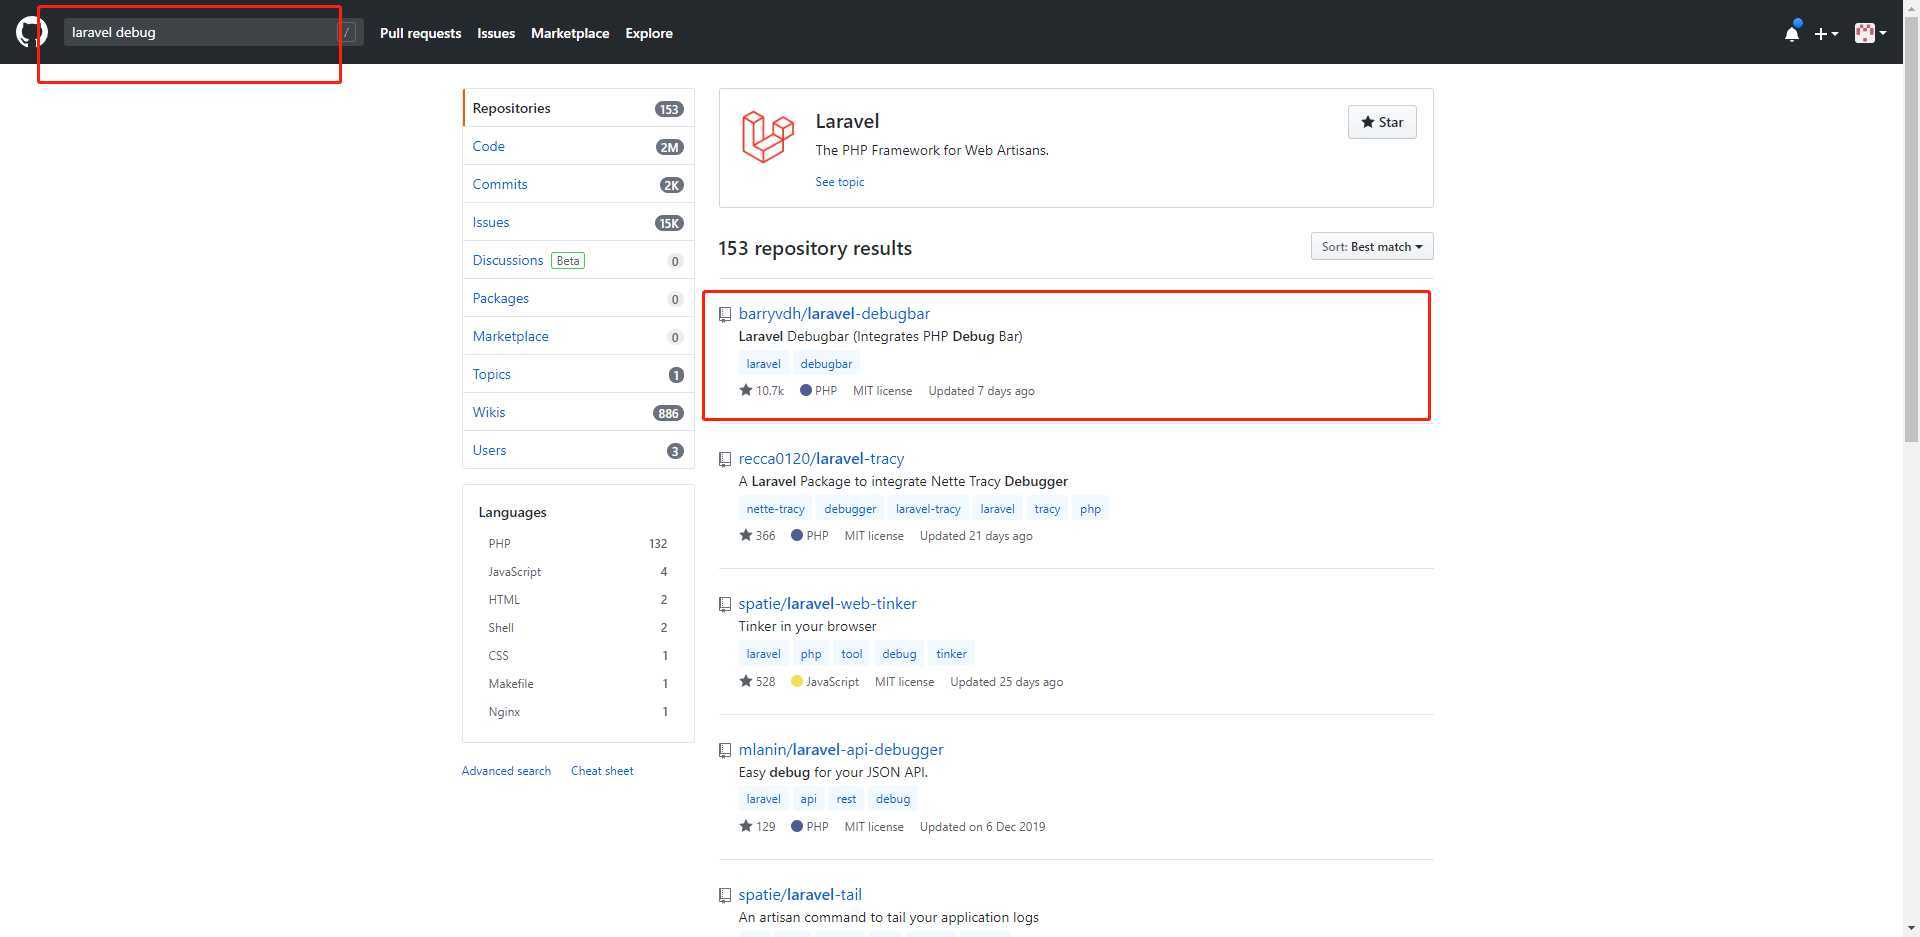Screen dimensions: 1920x937
Task: Open spatie/laravel-tail repository
Action: tap(800, 895)
